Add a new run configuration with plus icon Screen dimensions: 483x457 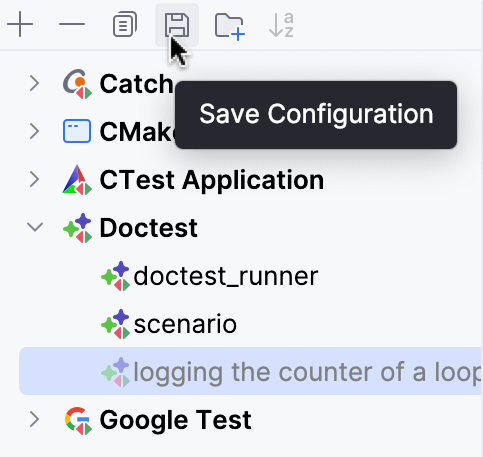(x=20, y=24)
